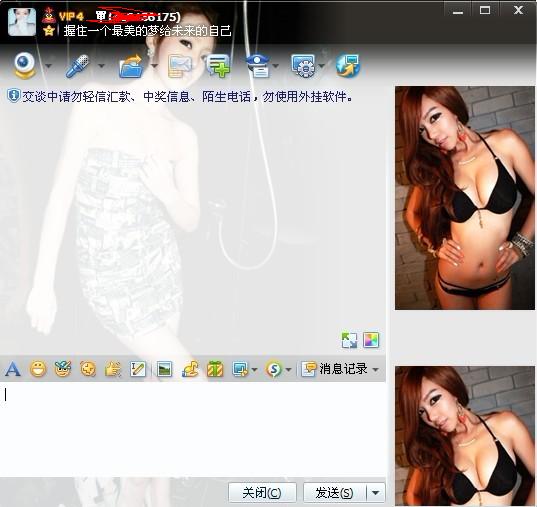
Task: Open the music sharing icon
Action: (190, 369)
